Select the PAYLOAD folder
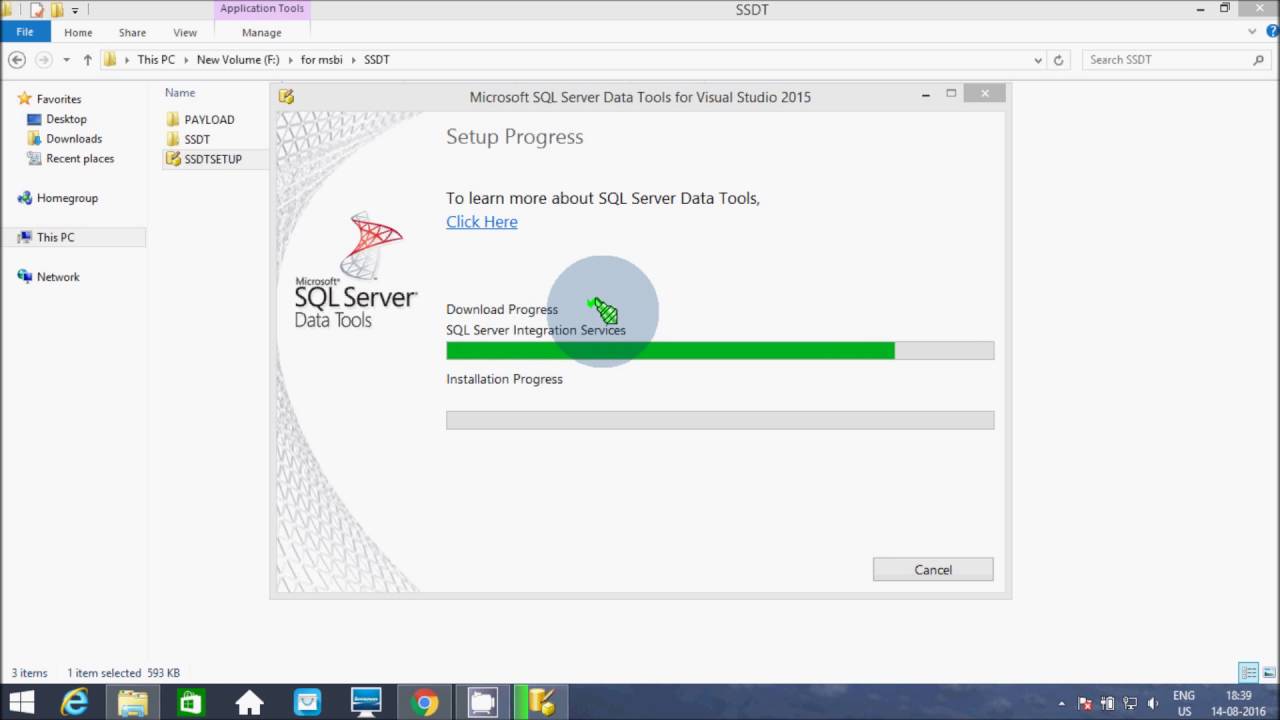The image size is (1280, 720). (x=209, y=119)
